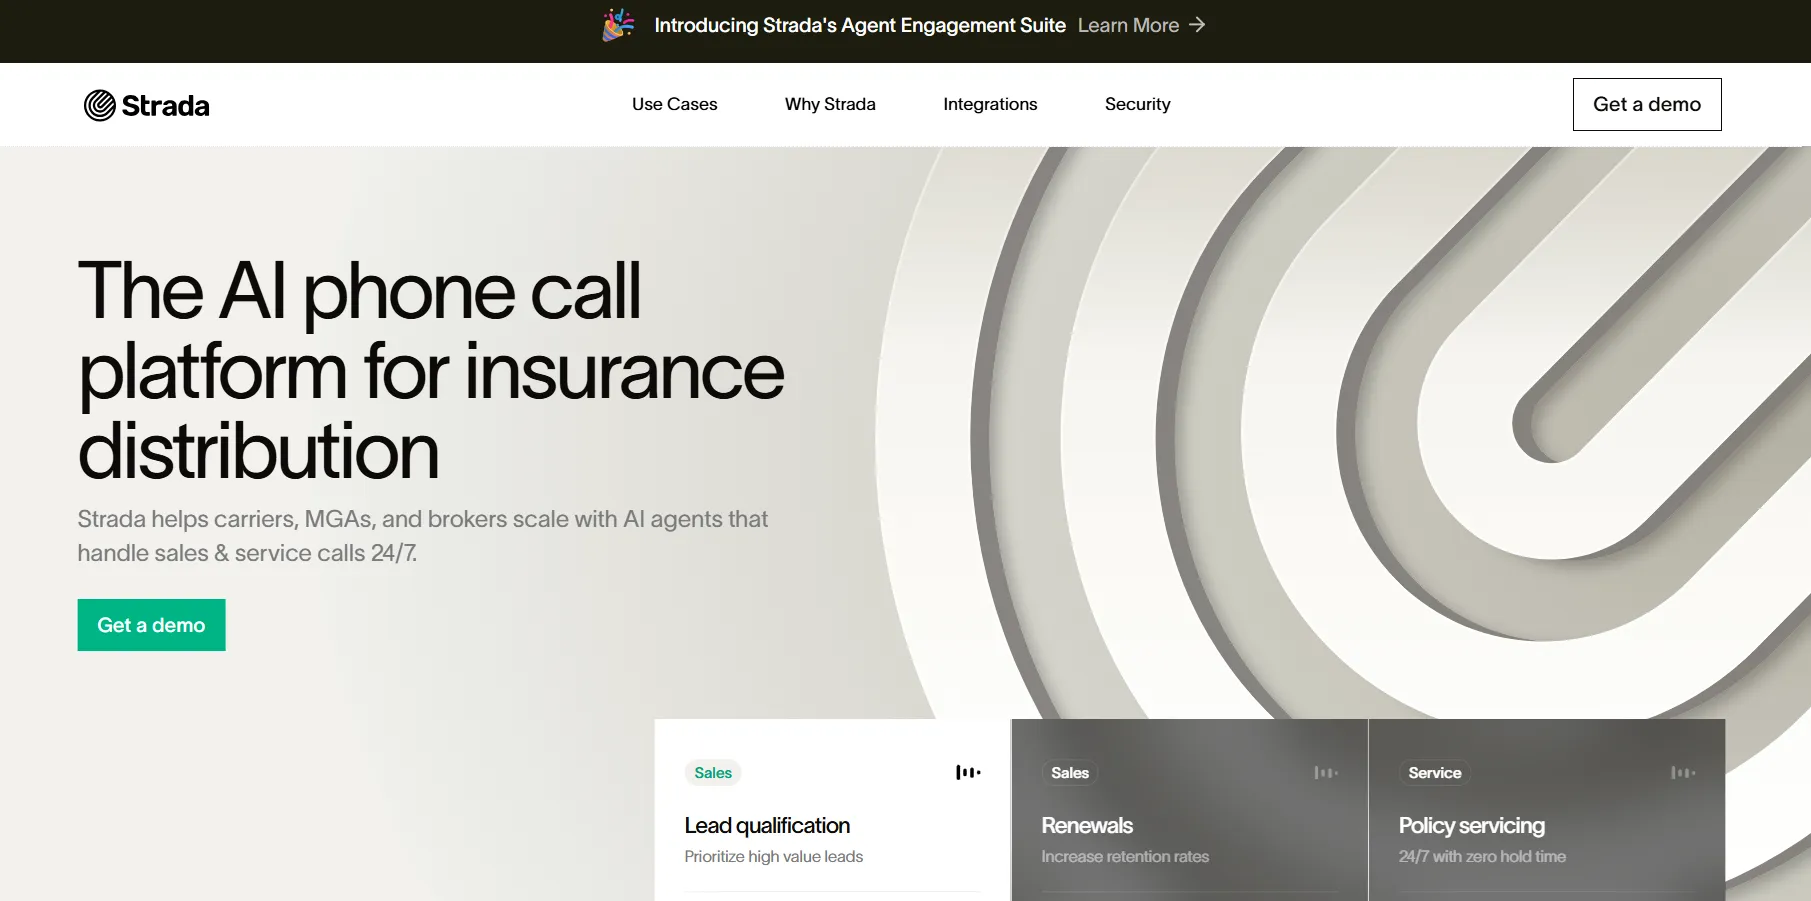
Task: Click the Service tag on Policy servicing card
Action: click(x=1435, y=772)
